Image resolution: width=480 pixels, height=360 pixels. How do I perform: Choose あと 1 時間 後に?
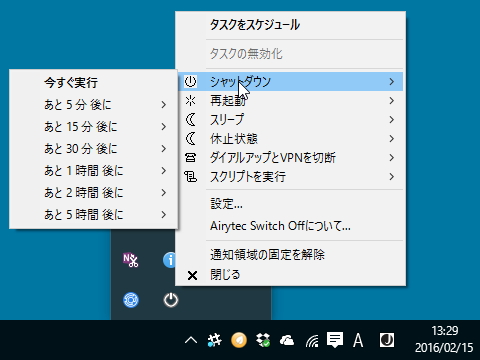click(93, 171)
